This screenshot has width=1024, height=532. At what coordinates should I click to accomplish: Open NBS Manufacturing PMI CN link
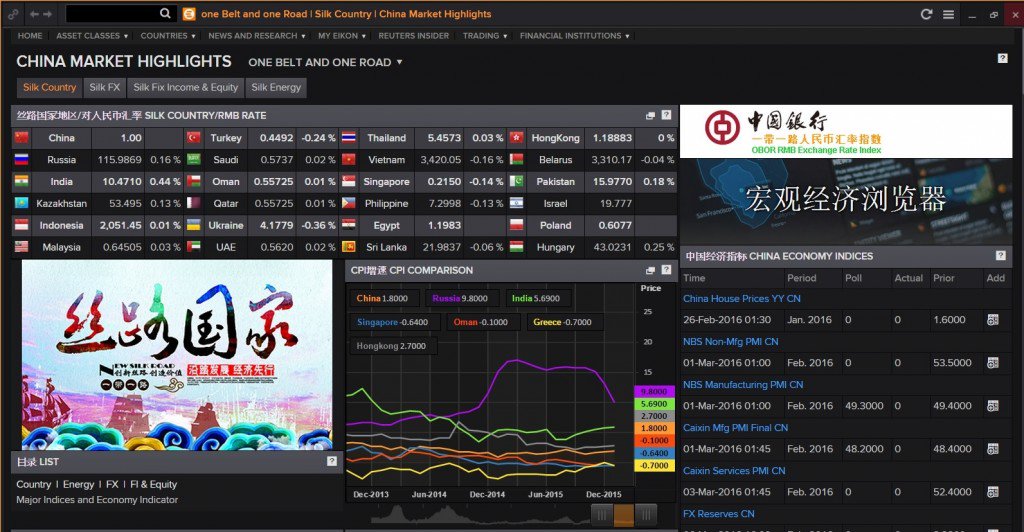[x=743, y=384]
